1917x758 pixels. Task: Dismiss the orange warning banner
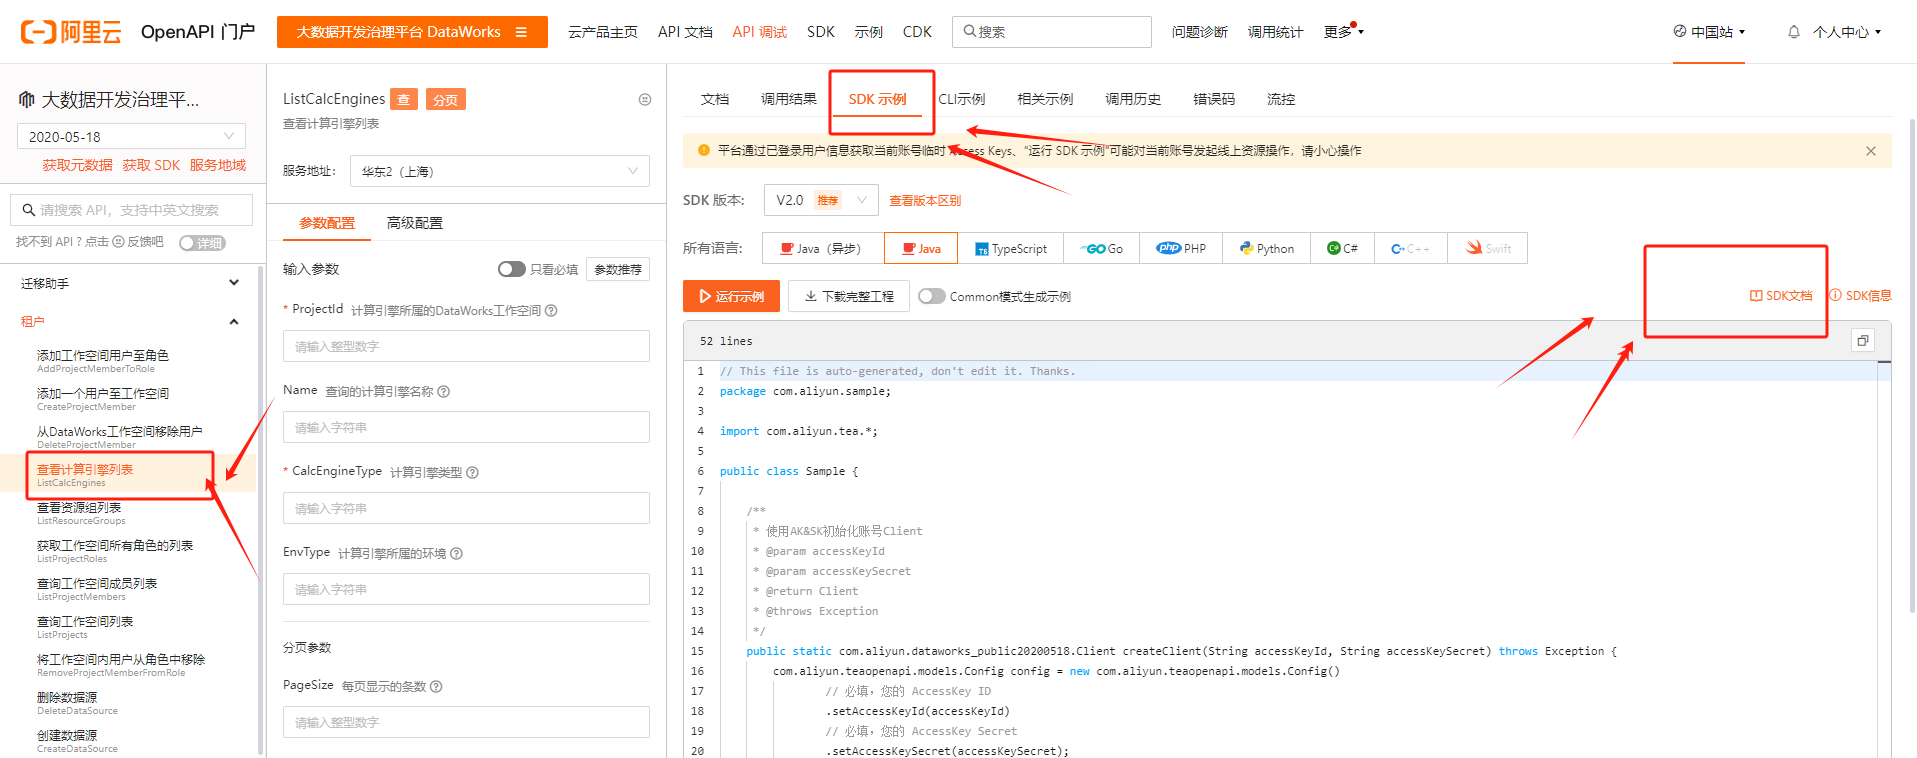[1871, 151]
